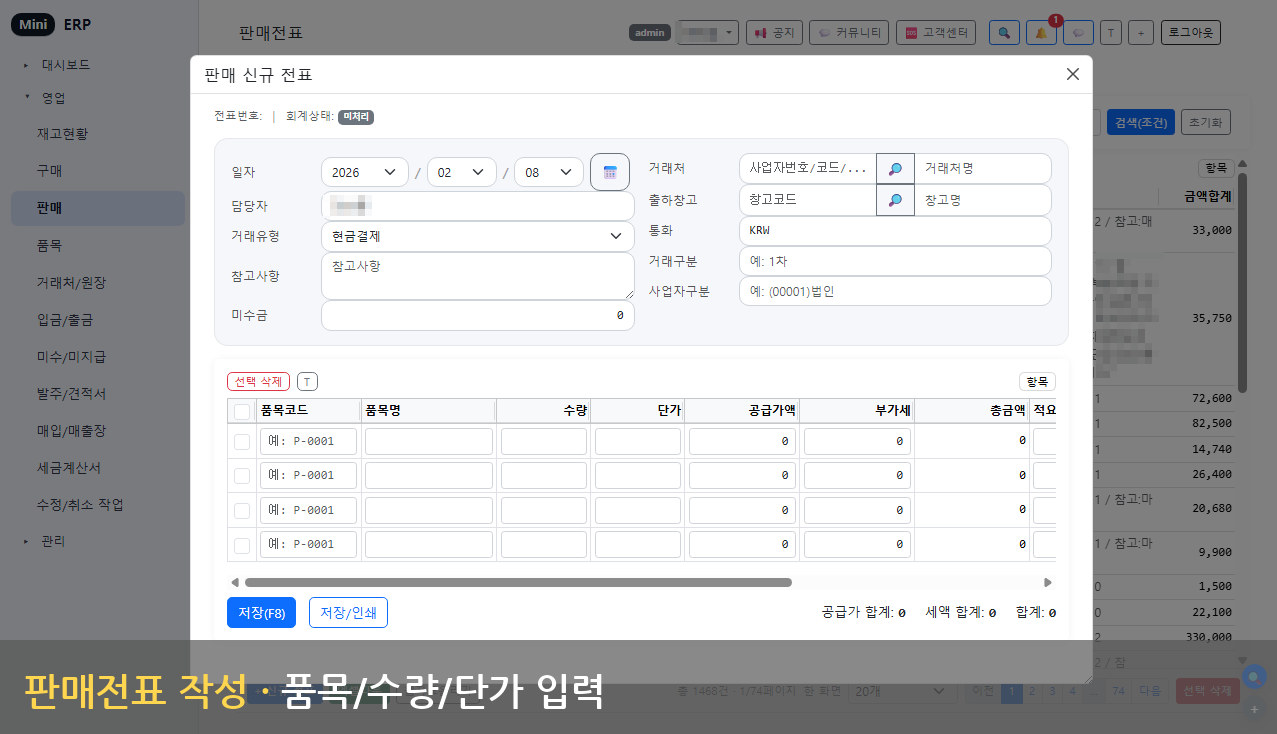Screen dimensions: 1277x734
Task: Open 발주/견적서 in sidebar
Action: (98, 394)
